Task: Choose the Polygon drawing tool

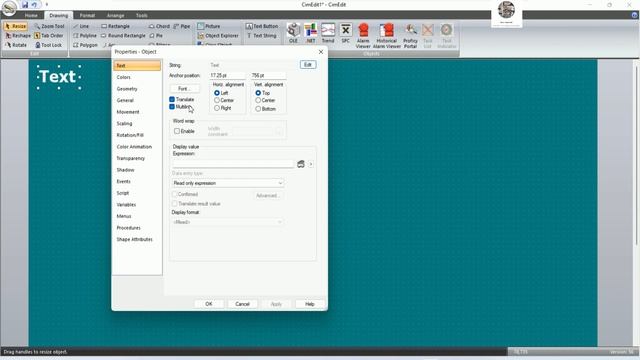Action: (x=85, y=45)
